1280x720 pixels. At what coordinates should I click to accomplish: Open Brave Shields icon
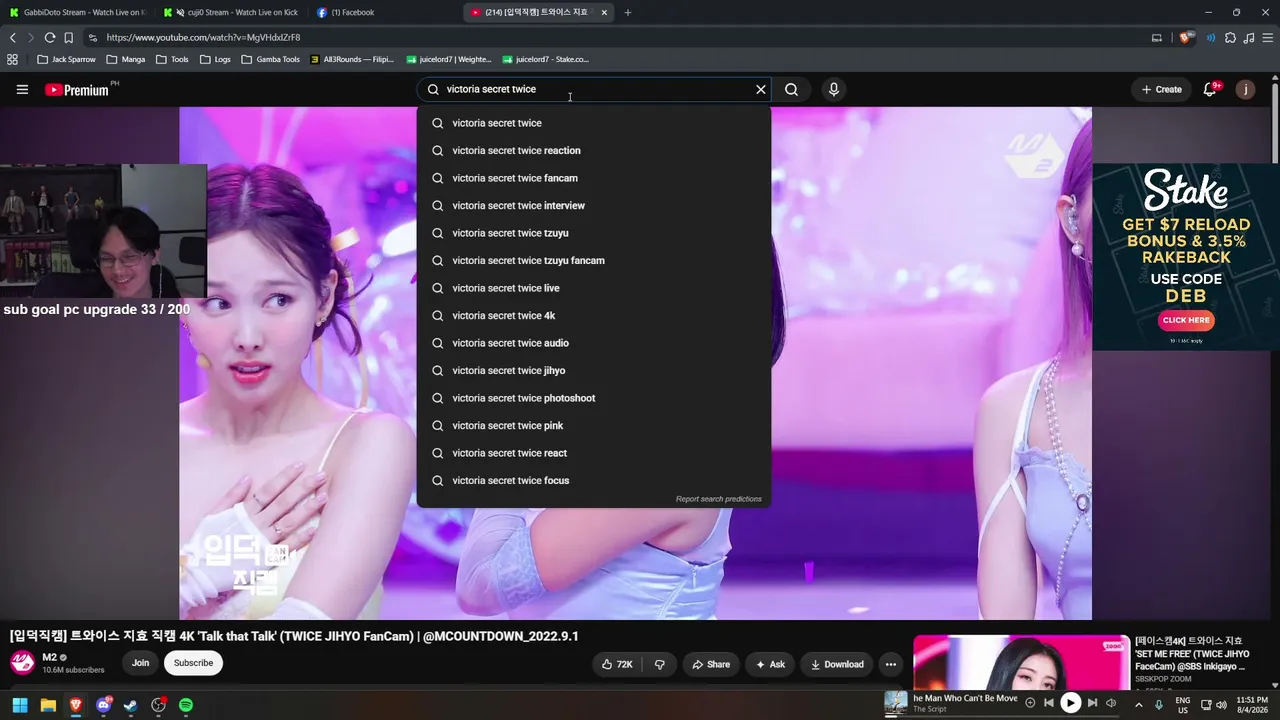tap(1187, 37)
